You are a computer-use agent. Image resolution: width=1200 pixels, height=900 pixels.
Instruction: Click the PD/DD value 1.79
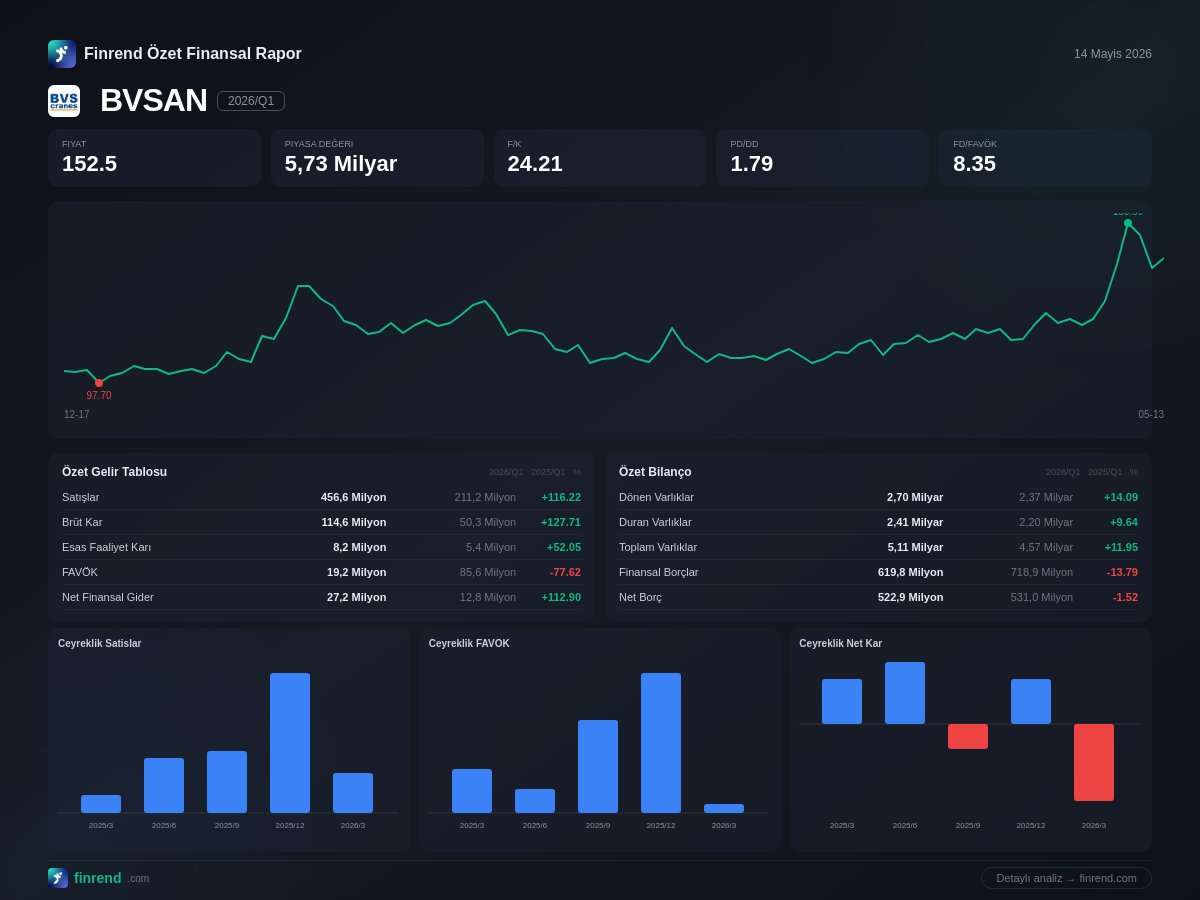pyautogui.click(x=752, y=164)
